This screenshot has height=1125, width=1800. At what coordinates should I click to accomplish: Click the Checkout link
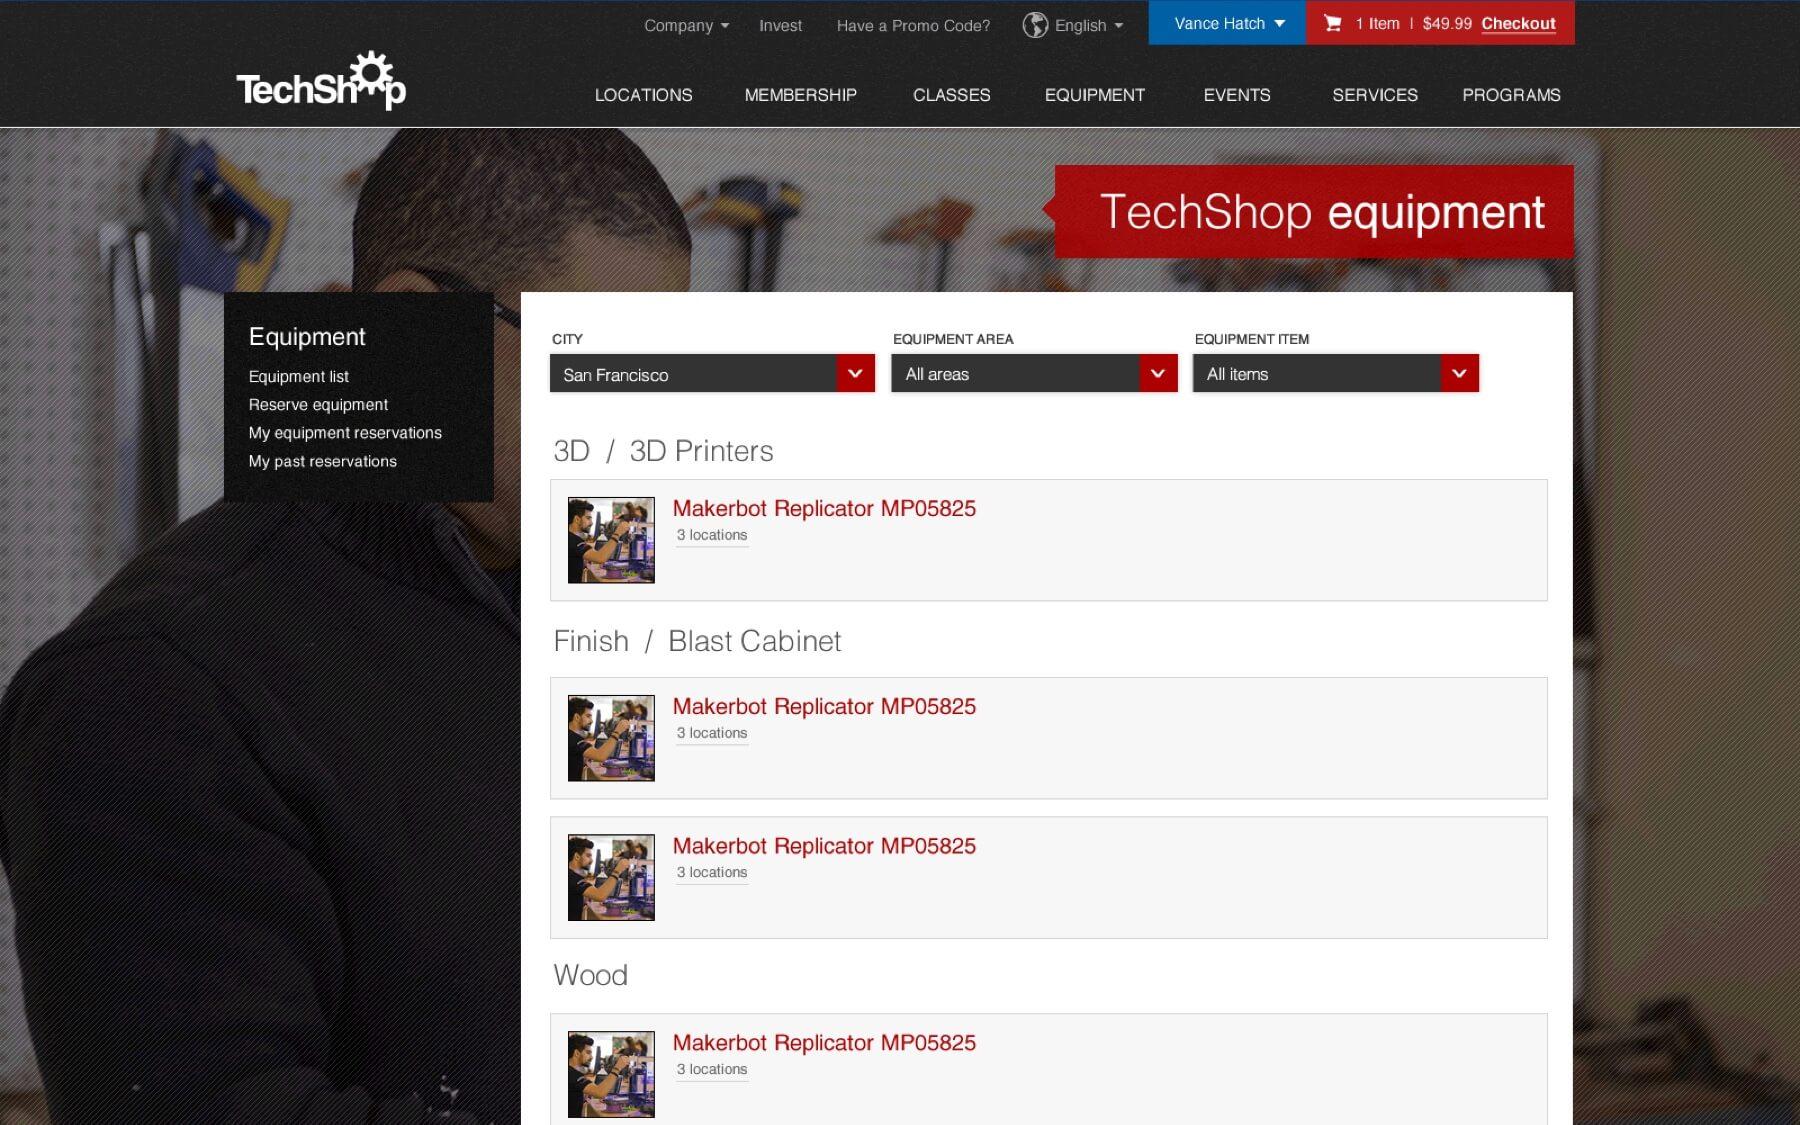pos(1518,23)
